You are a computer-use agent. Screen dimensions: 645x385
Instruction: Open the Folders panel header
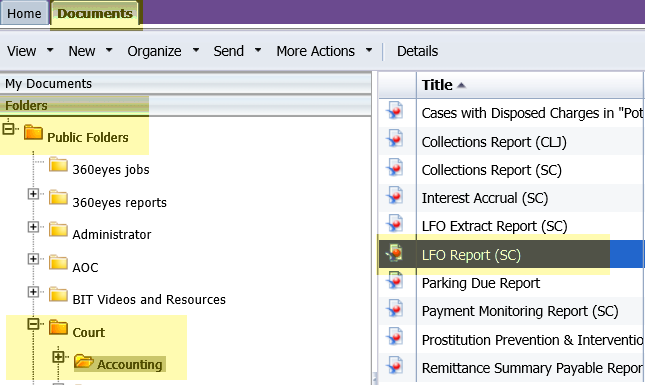pos(186,106)
